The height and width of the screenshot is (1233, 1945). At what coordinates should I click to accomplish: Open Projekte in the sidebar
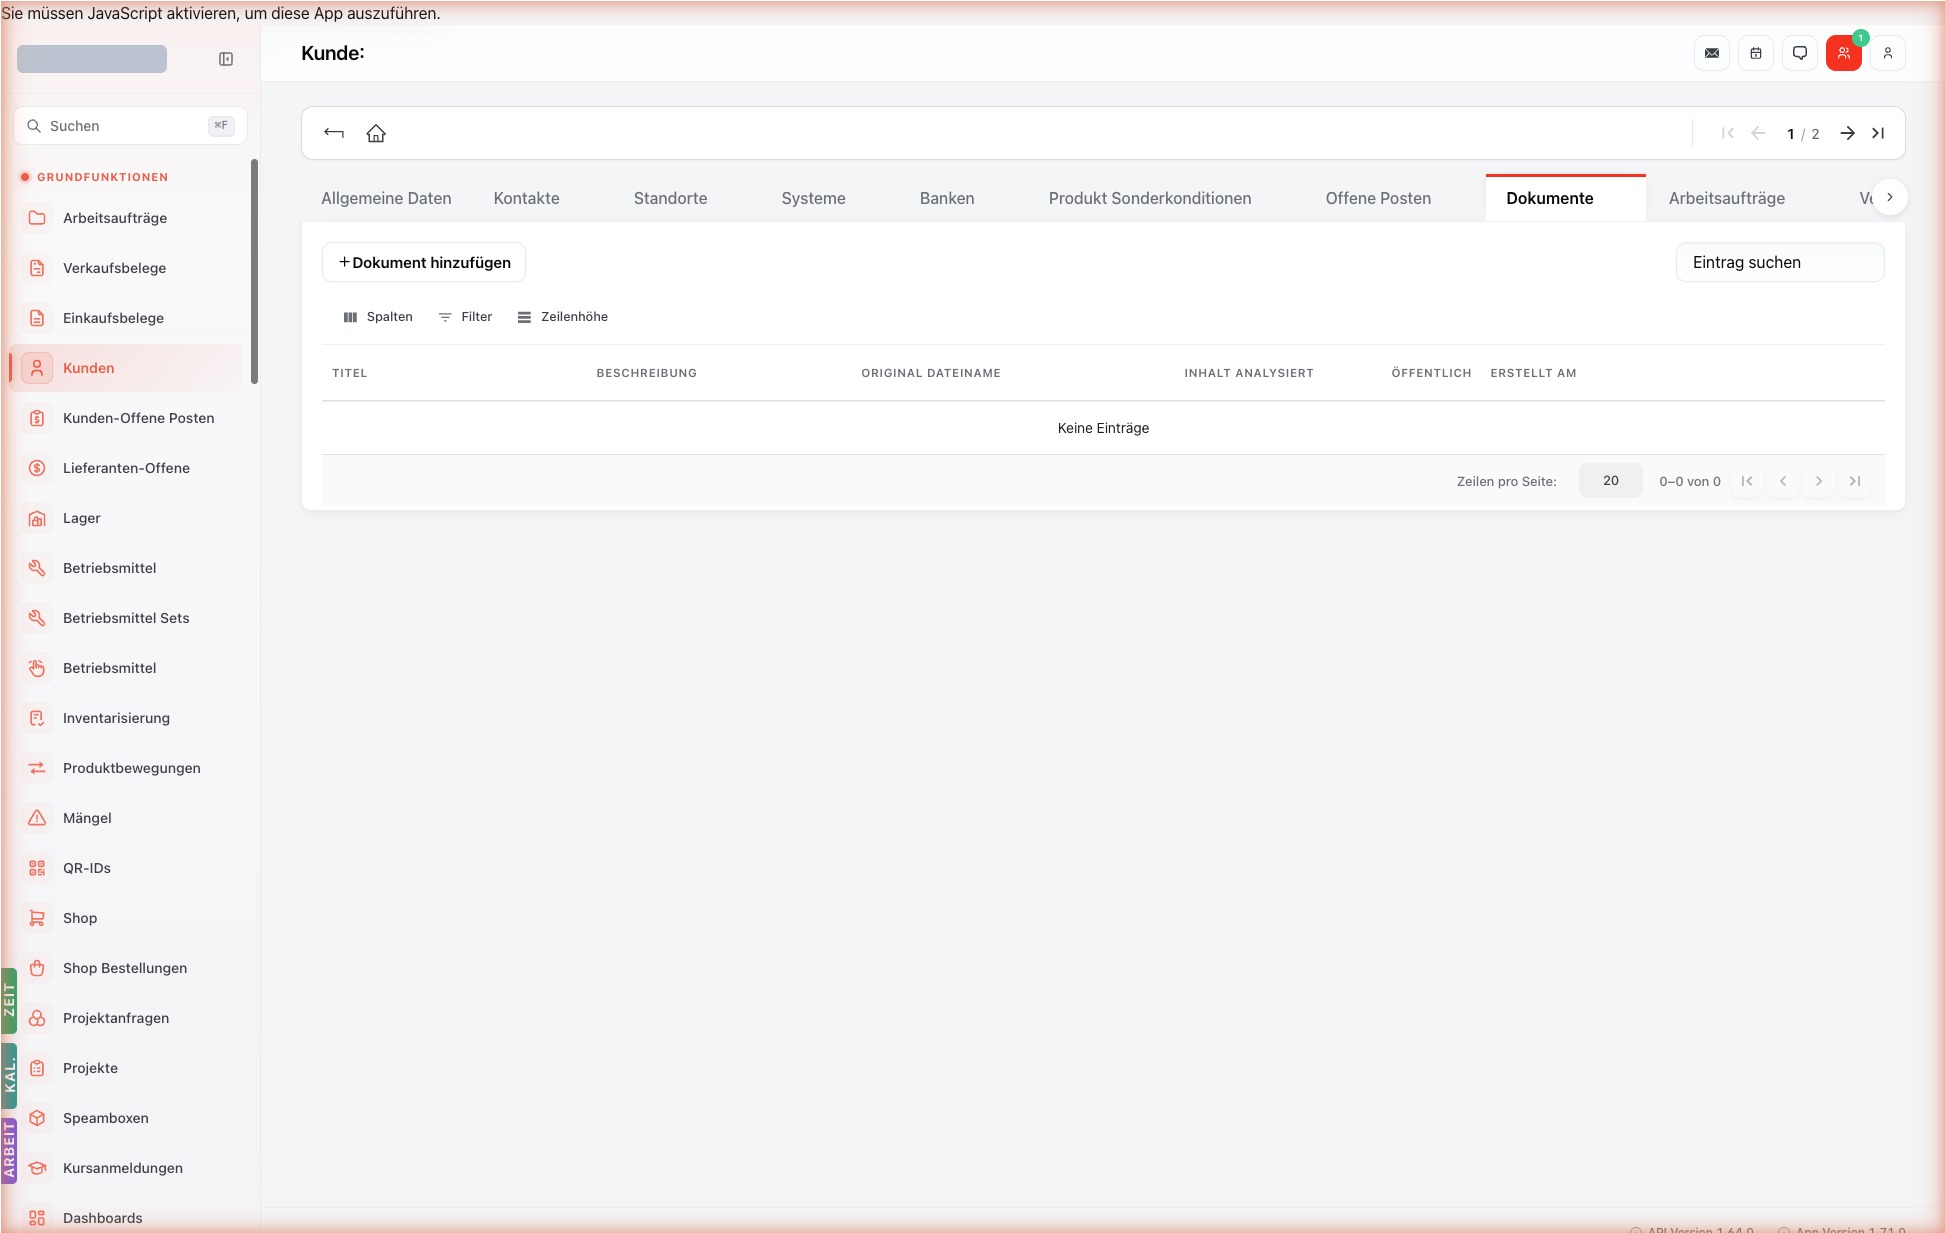(x=126, y=1068)
